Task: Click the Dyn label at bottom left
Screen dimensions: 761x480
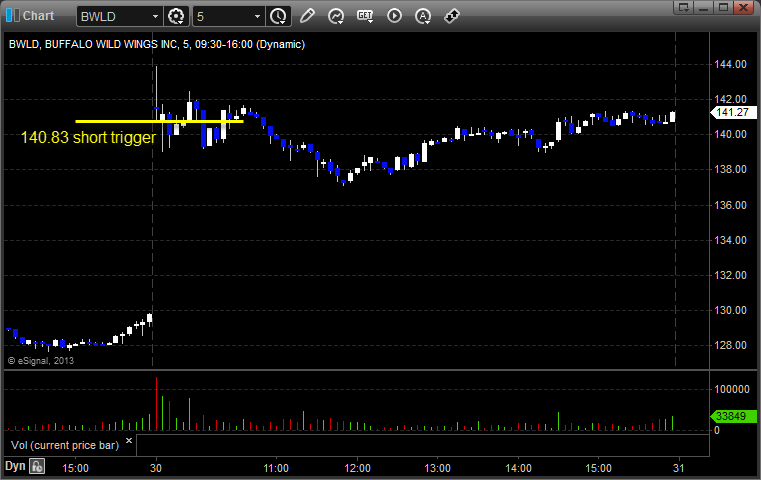Action: [x=15, y=466]
